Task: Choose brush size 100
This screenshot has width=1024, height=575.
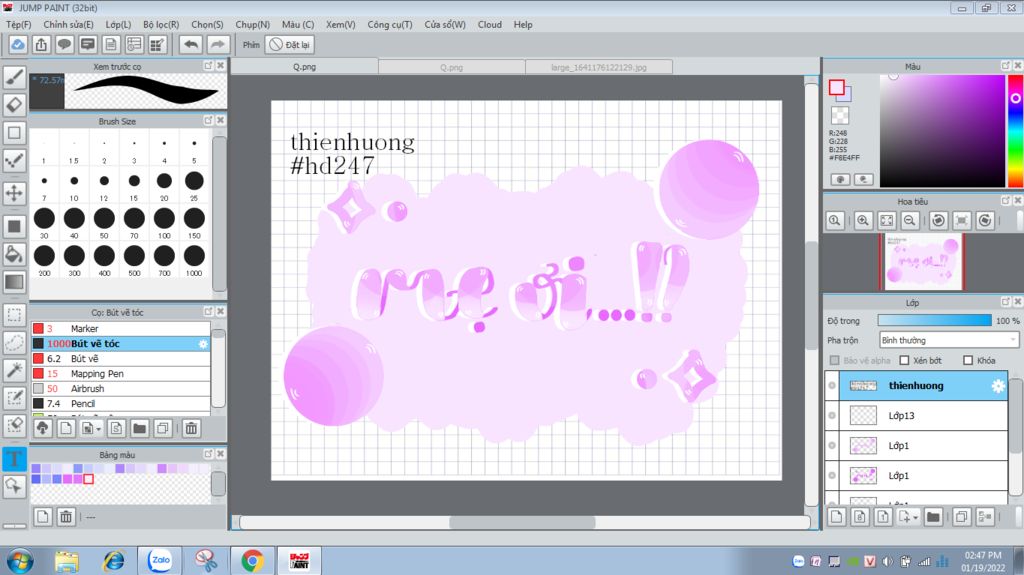Action: click(x=164, y=223)
